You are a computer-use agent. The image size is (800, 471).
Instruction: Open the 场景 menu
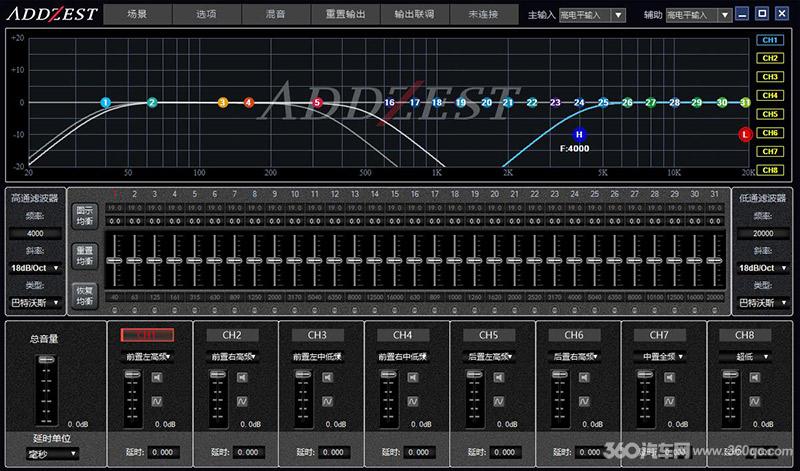point(138,14)
